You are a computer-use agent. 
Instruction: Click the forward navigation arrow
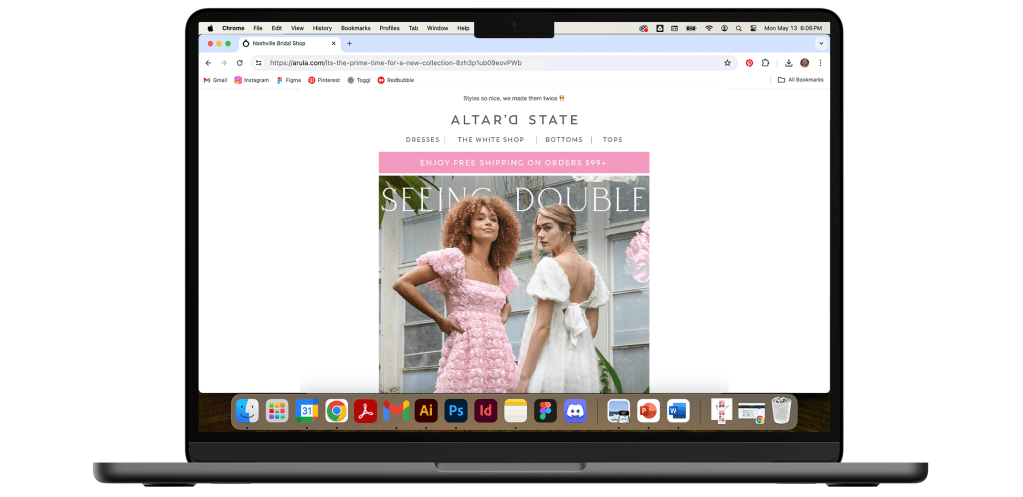pos(224,63)
